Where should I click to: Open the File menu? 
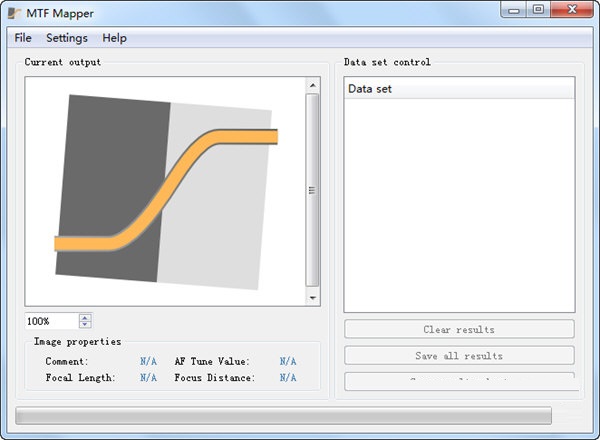pyautogui.click(x=23, y=38)
